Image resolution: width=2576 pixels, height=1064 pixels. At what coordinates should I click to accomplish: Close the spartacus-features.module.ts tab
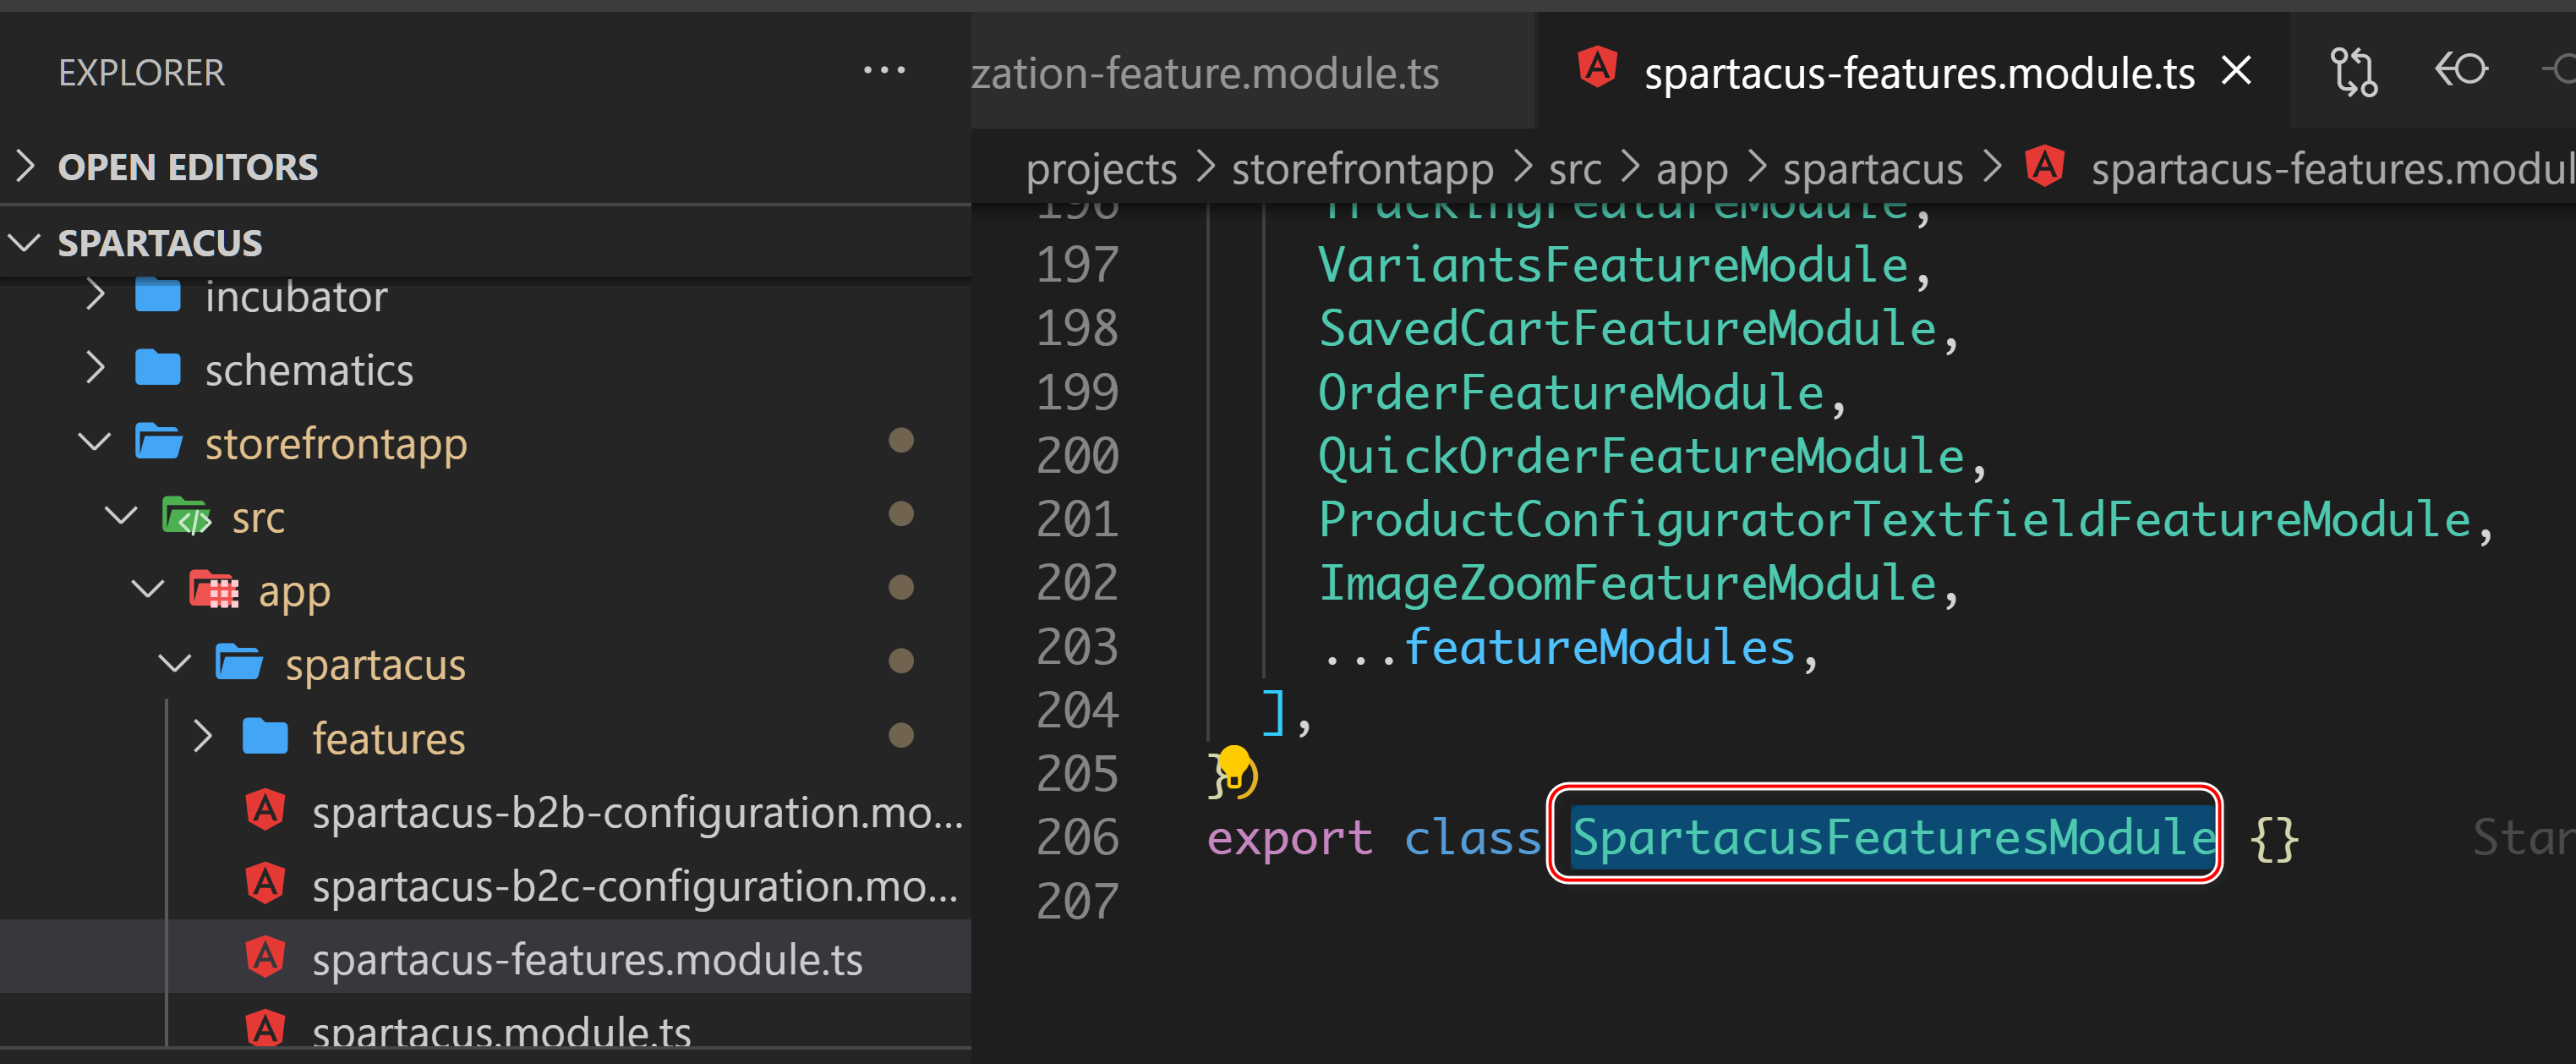2236,71
